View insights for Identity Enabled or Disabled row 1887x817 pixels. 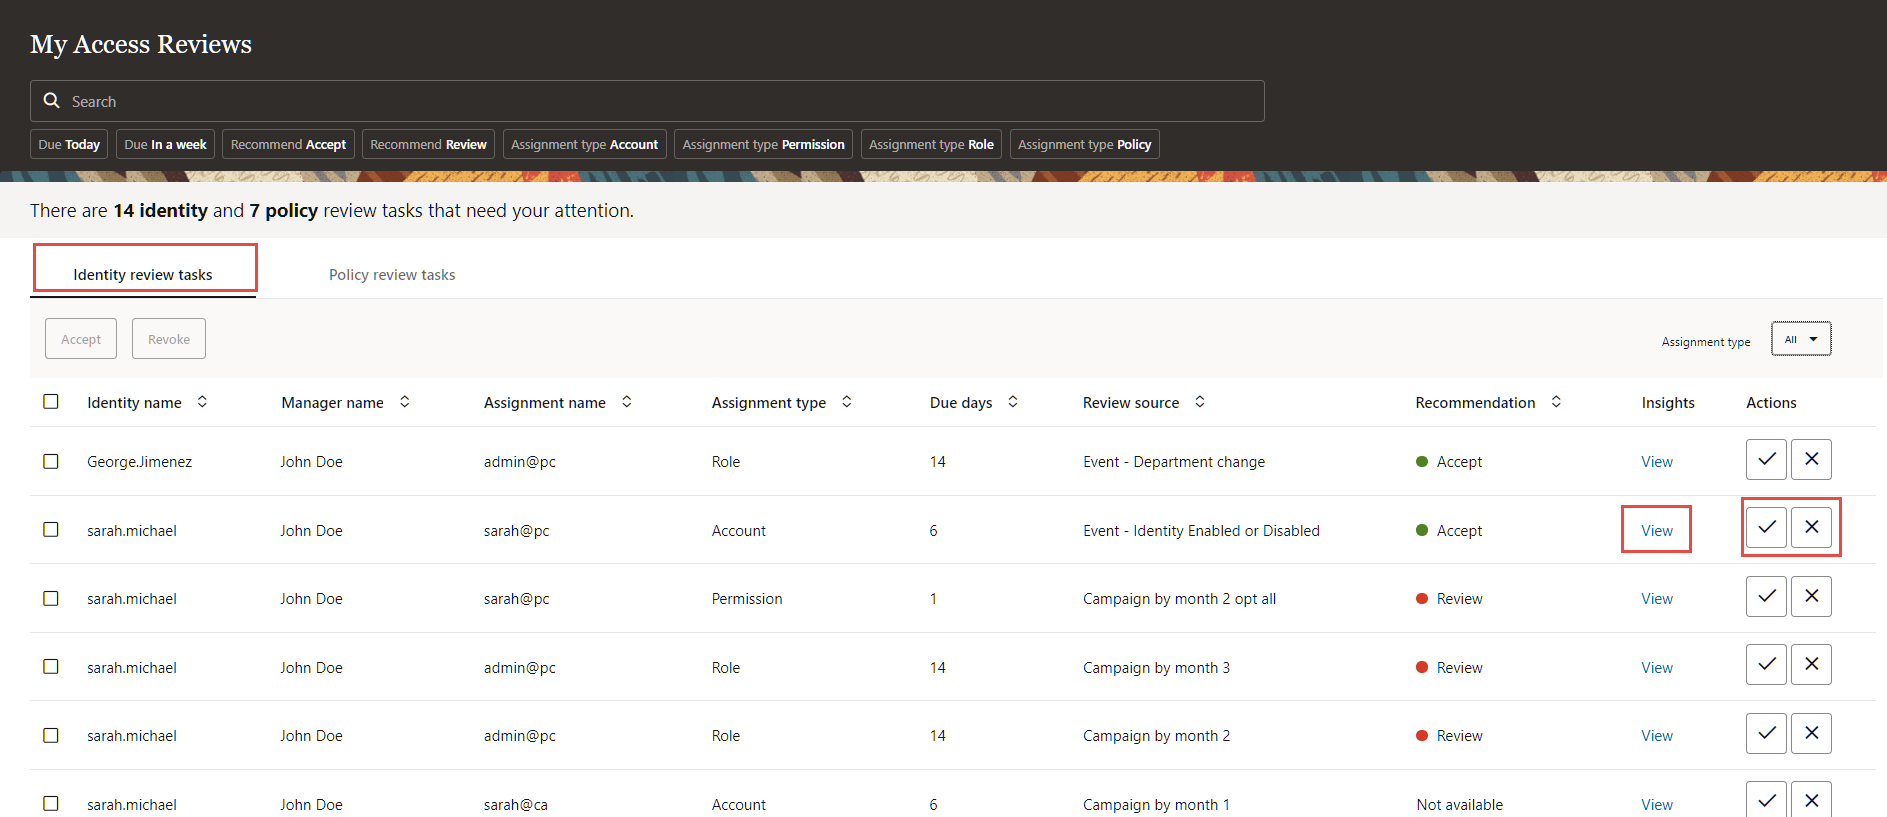(1657, 530)
